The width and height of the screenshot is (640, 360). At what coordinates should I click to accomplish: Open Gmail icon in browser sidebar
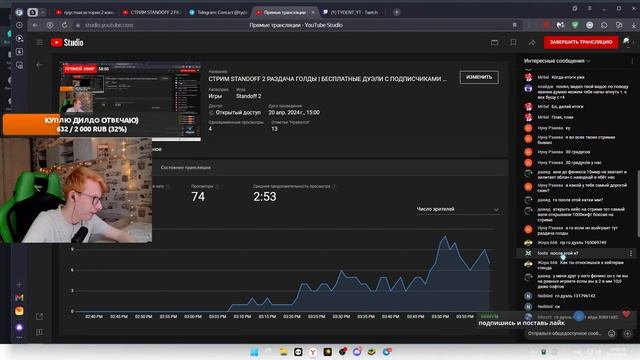19,298
